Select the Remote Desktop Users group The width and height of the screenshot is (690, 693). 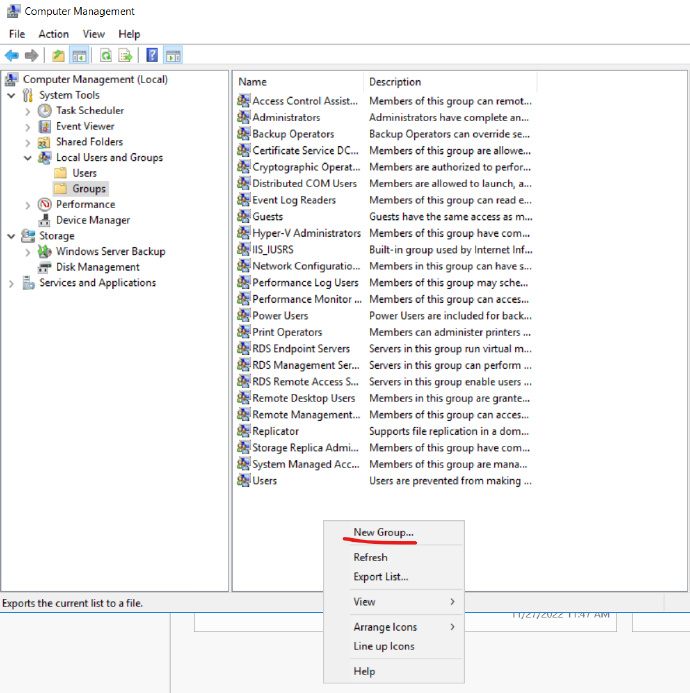(303, 398)
